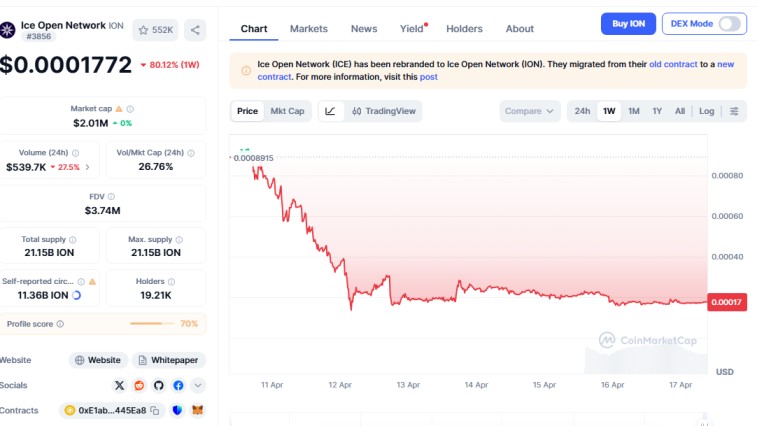Open the Facebook social link

[x=178, y=385]
